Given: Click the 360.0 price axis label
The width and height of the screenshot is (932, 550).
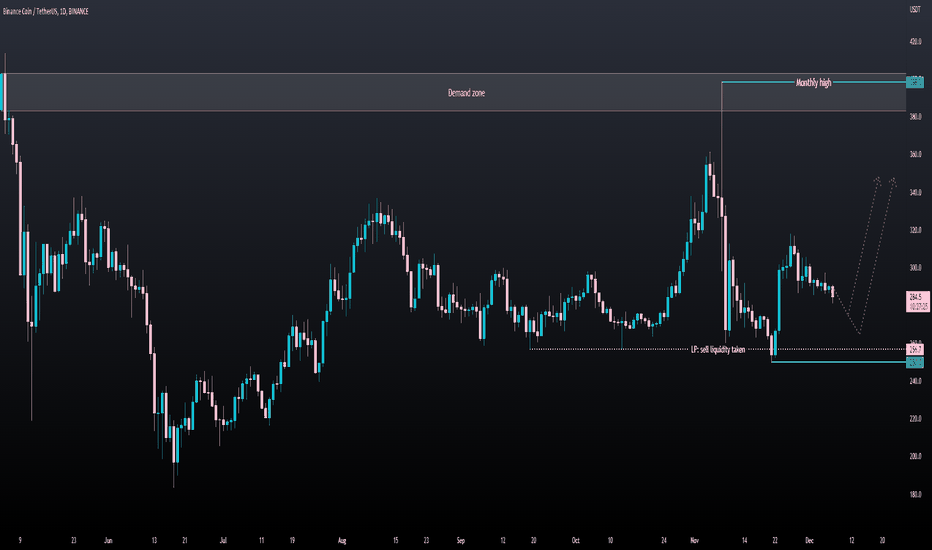Looking at the screenshot, I should pyautogui.click(x=915, y=155).
